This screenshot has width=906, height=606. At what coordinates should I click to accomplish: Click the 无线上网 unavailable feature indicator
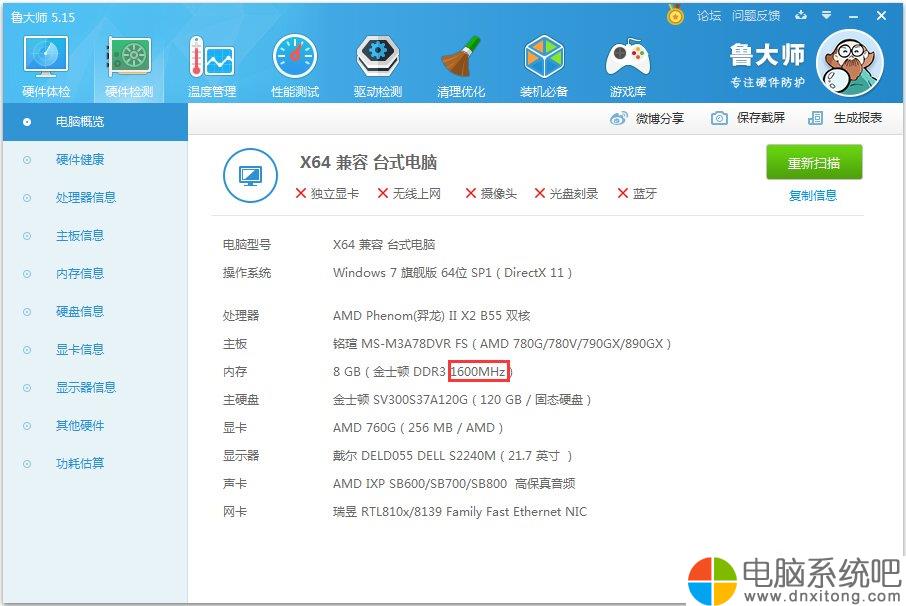click(409, 194)
